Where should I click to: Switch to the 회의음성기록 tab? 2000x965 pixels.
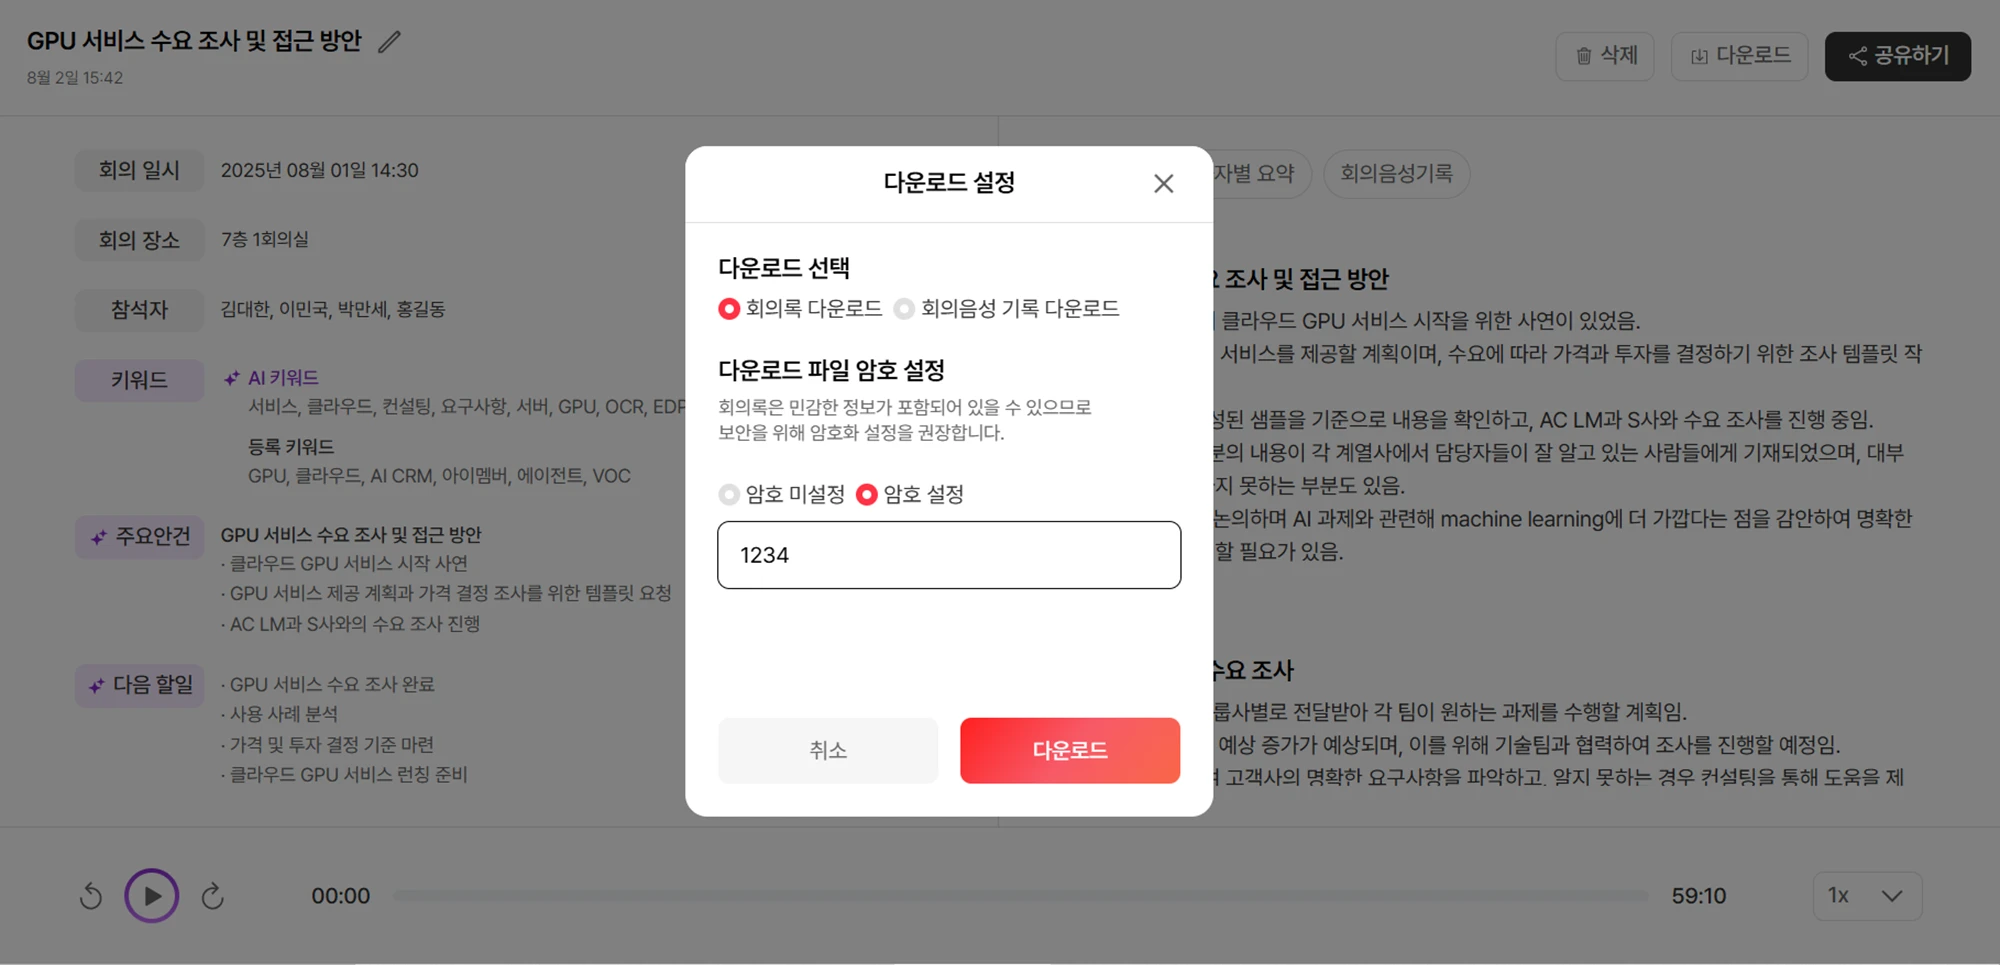coord(1396,174)
